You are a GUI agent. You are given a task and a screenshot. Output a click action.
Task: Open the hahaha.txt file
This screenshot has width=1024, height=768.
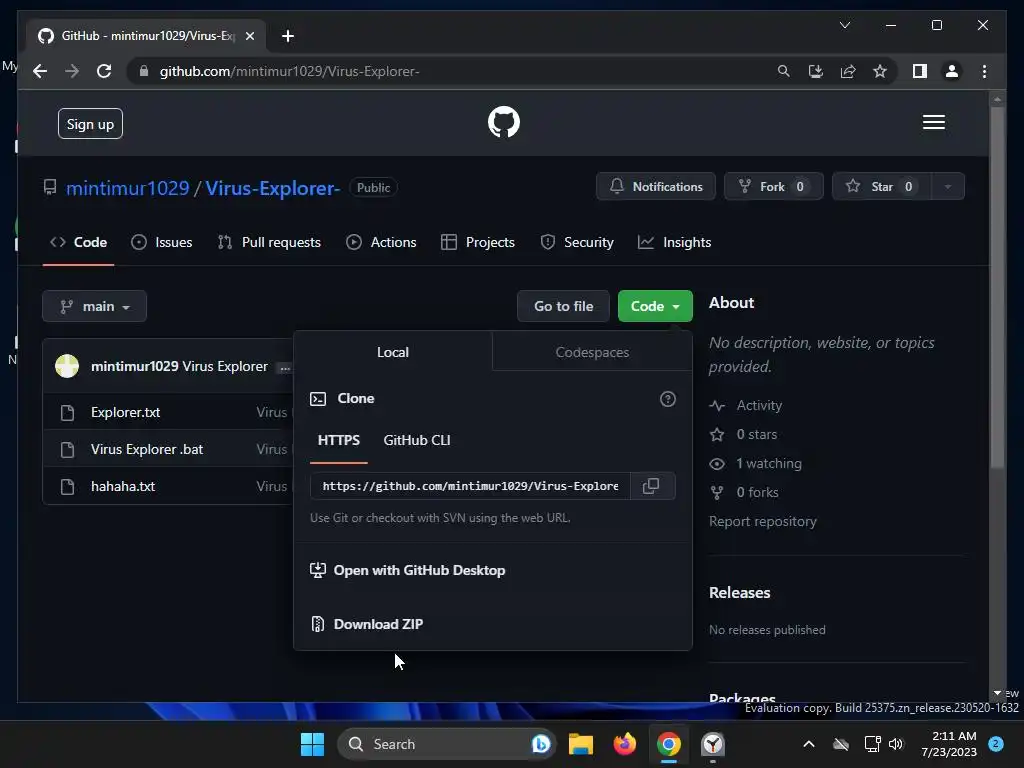[x=123, y=487]
